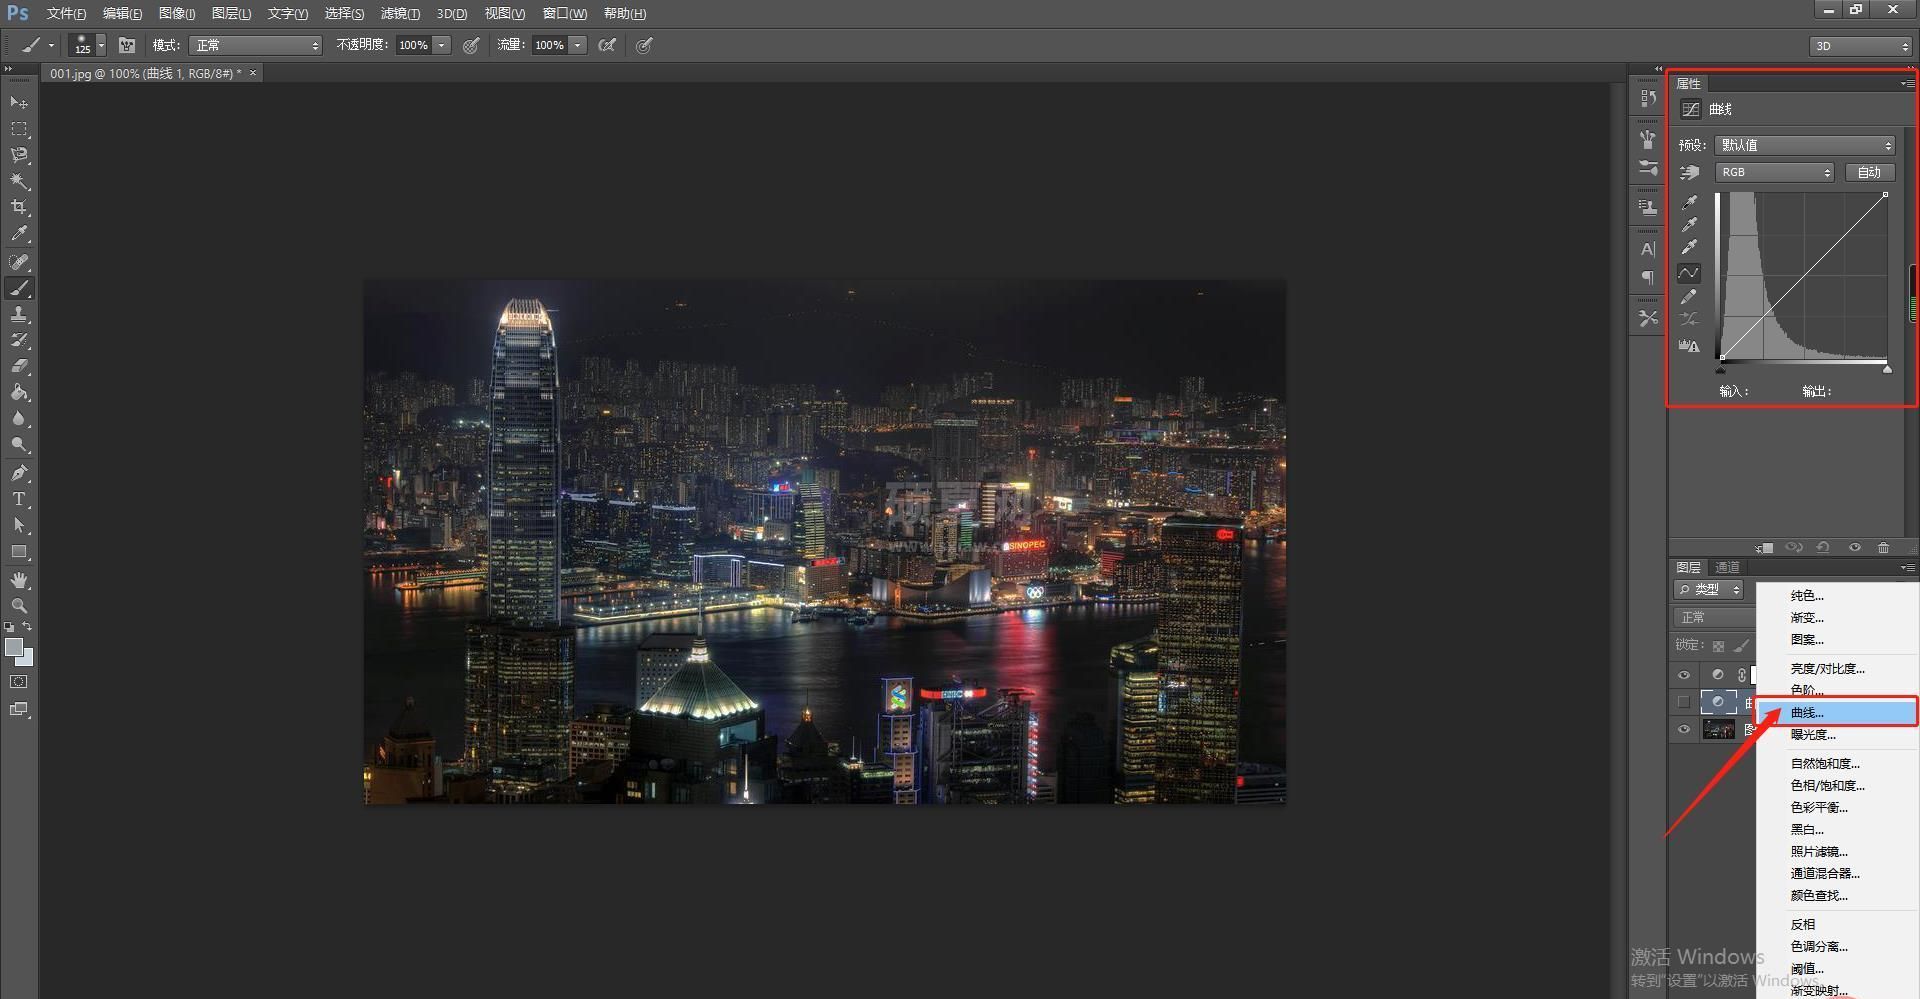This screenshot has width=1920, height=999.
Task: Open the brush preset picker size 125
Action: pyautogui.click(x=86, y=45)
